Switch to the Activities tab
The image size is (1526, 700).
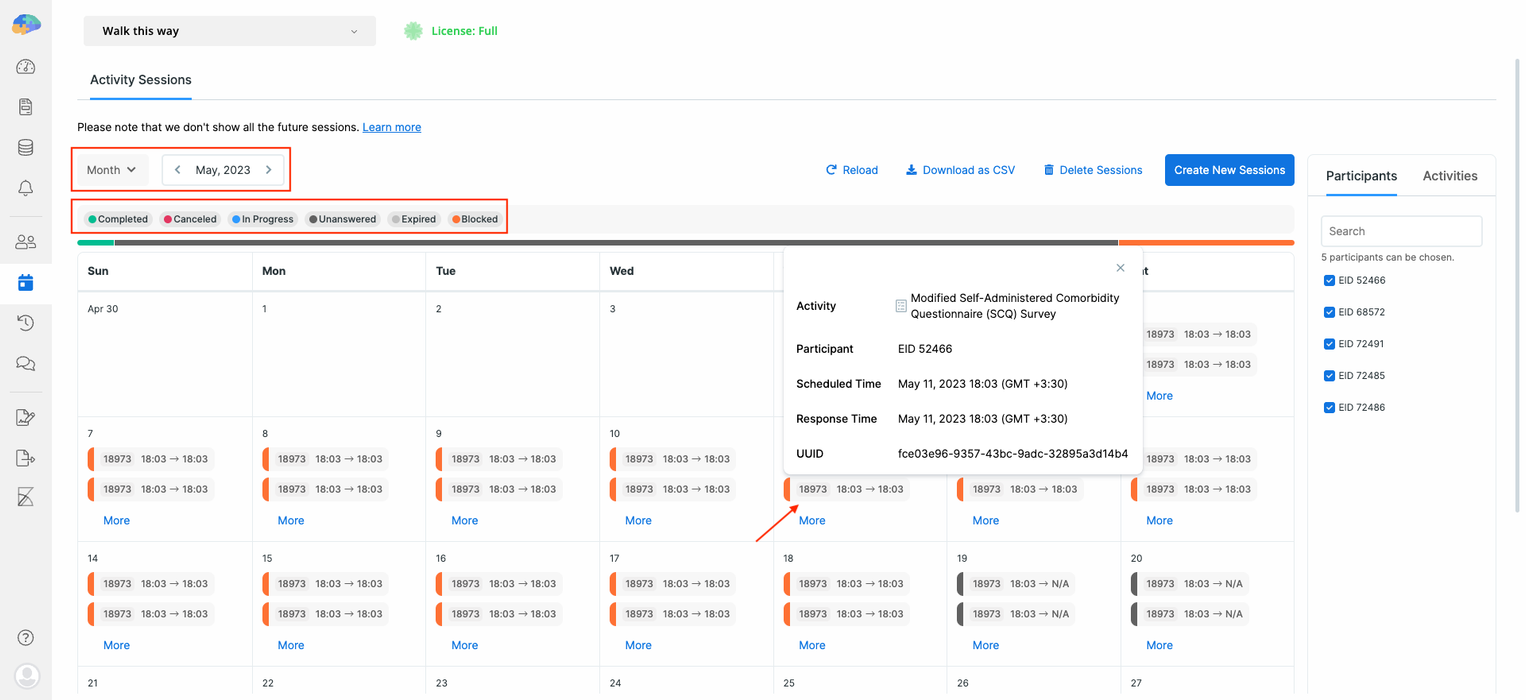(x=1450, y=175)
